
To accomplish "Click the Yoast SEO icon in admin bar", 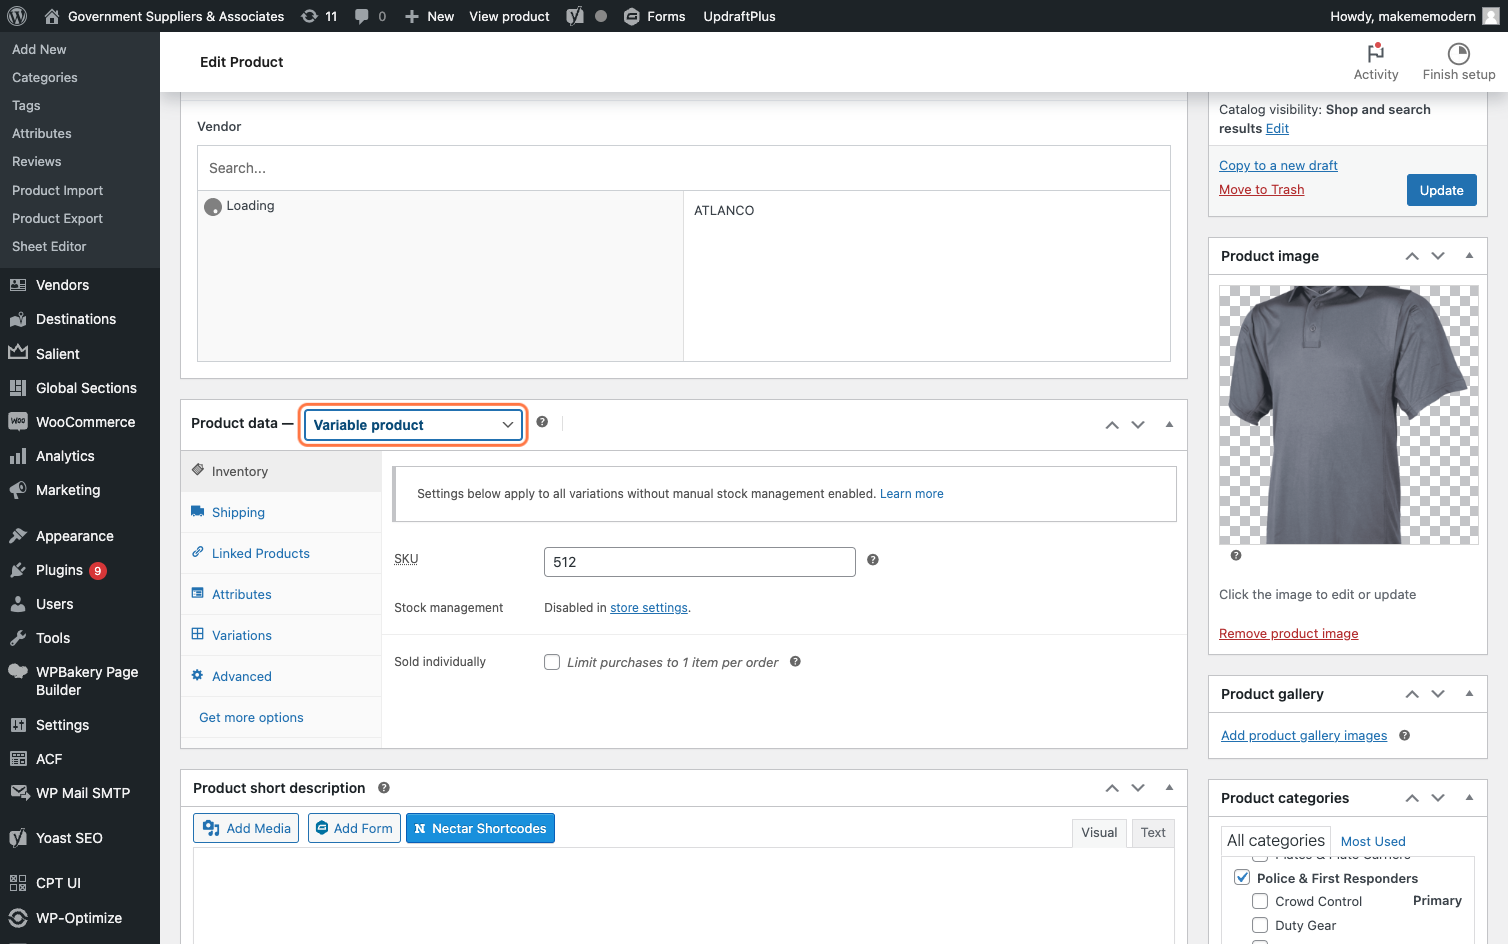I will coord(575,16).
